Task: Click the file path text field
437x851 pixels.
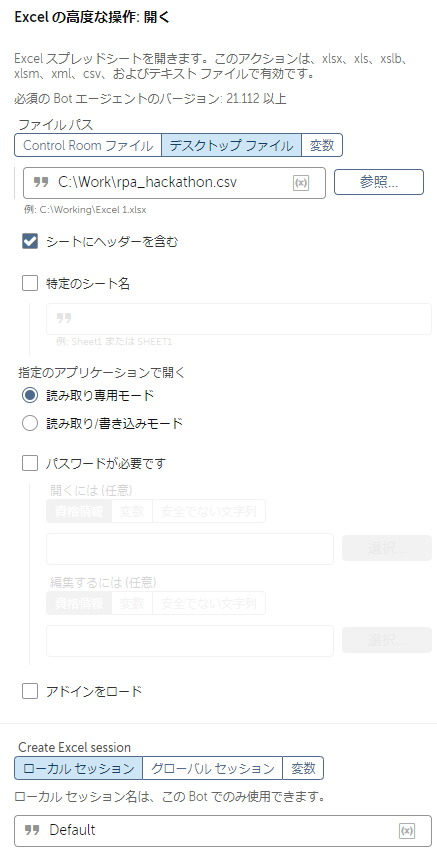Action: click(175, 183)
